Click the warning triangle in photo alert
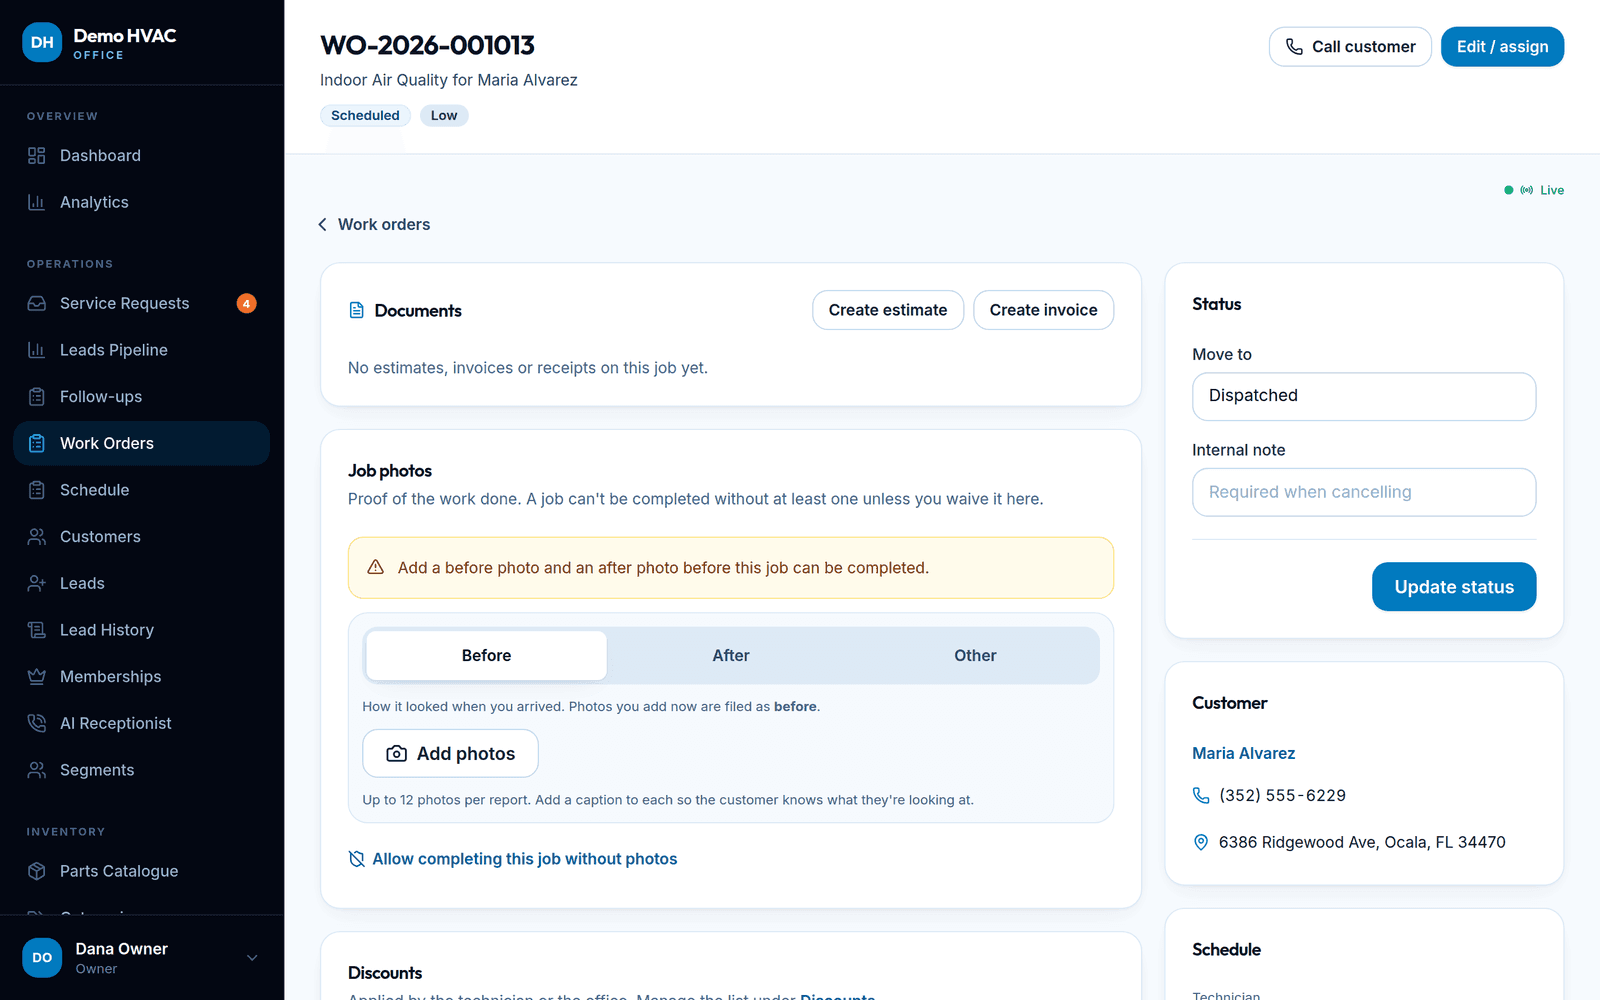Viewport: 1600px width, 1000px height. pyautogui.click(x=376, y=567)
